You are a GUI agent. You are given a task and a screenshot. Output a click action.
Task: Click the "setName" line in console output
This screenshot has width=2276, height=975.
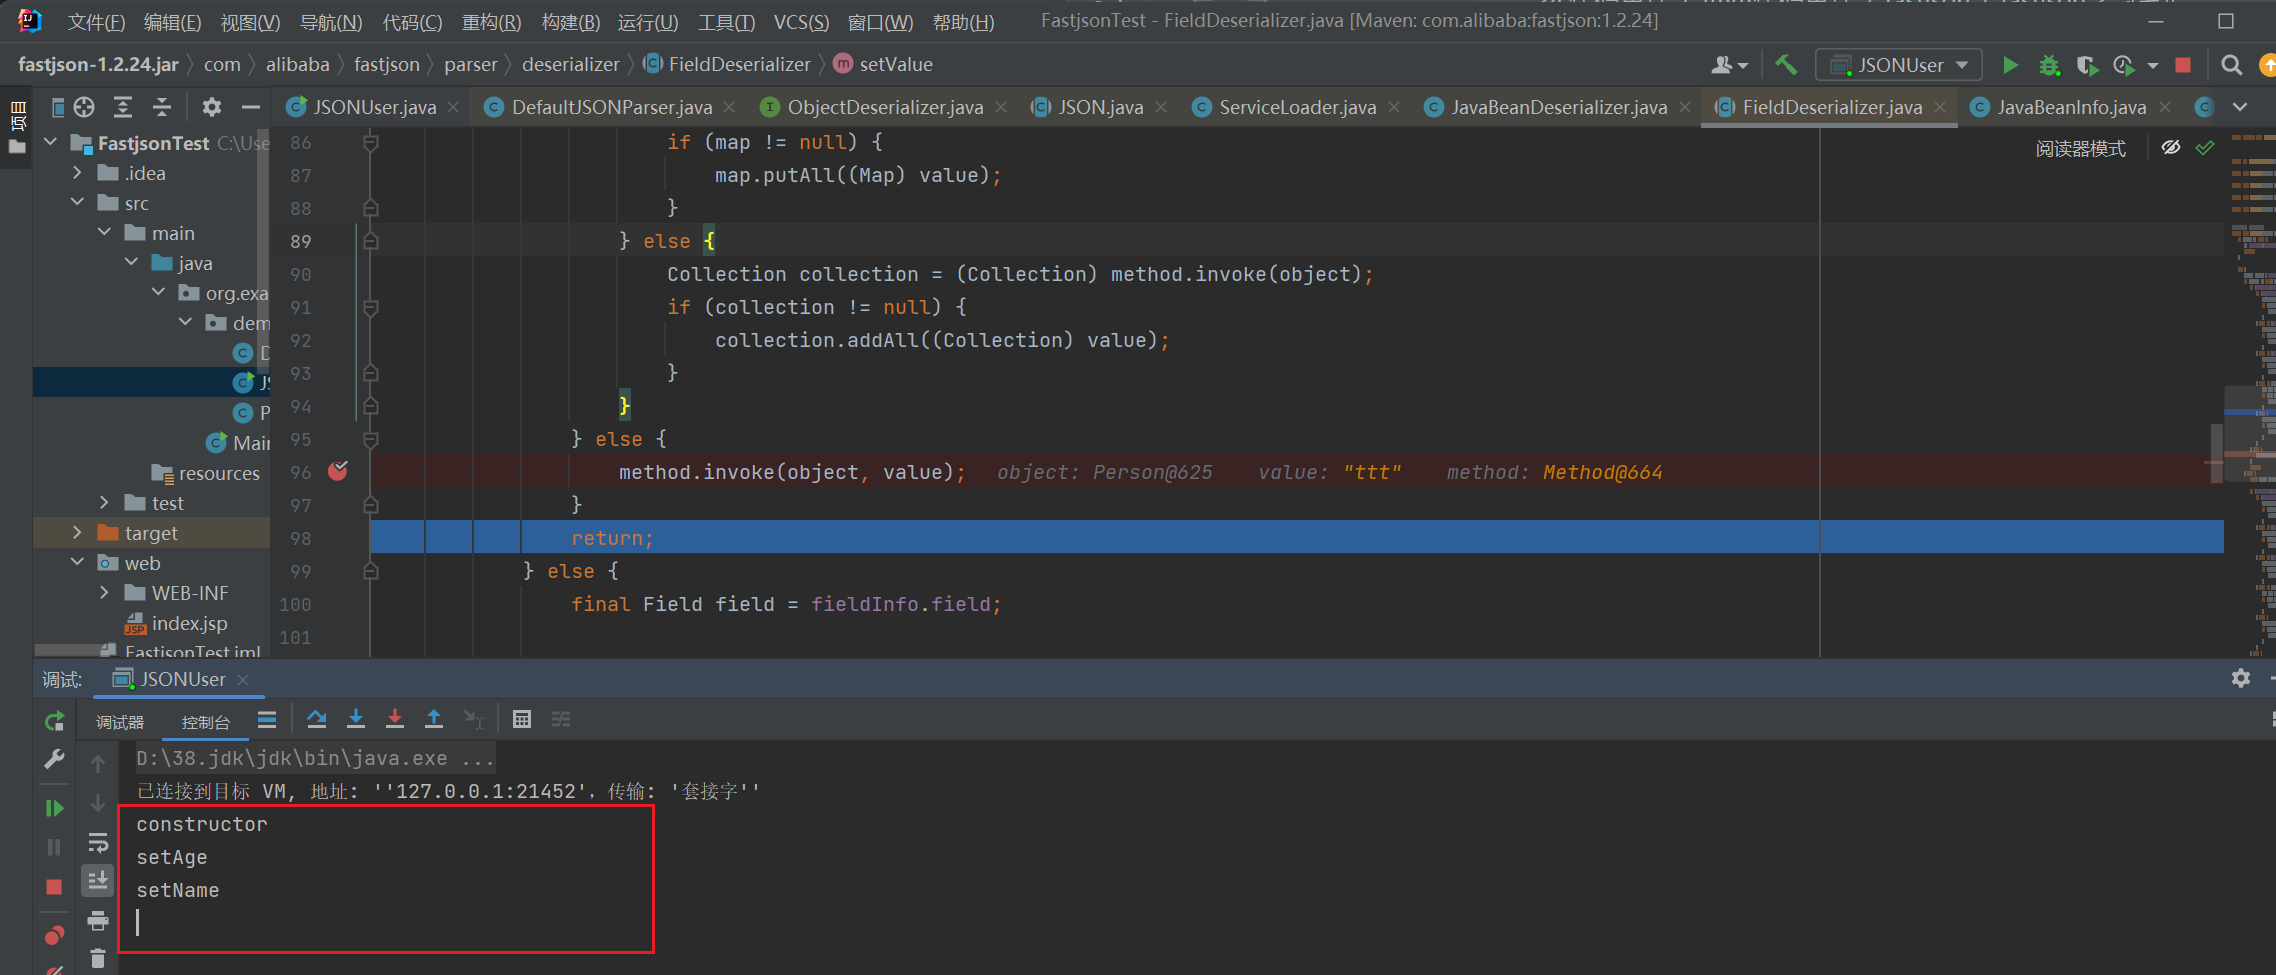[178, 890]
